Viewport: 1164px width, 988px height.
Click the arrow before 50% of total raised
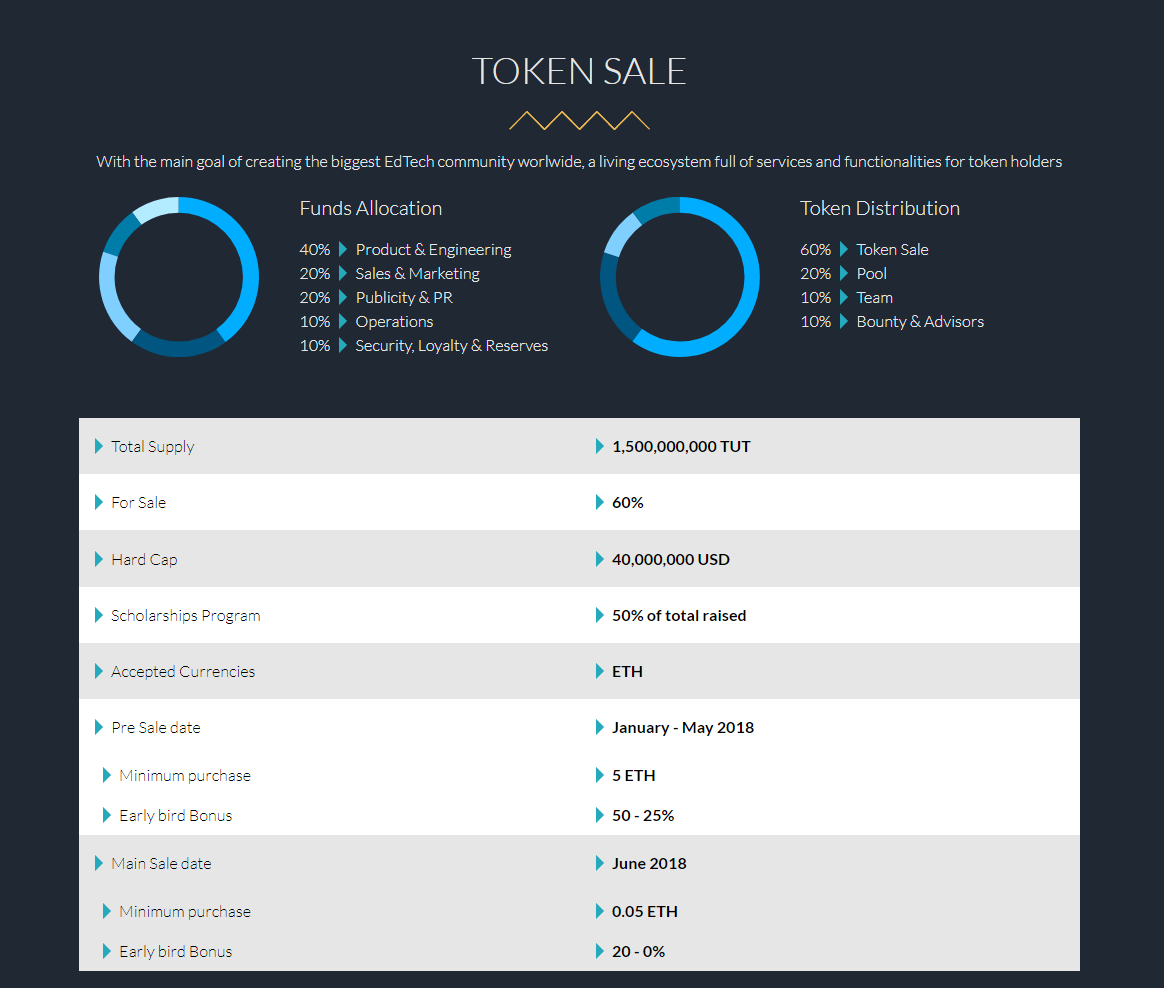(x=600, y=615)
